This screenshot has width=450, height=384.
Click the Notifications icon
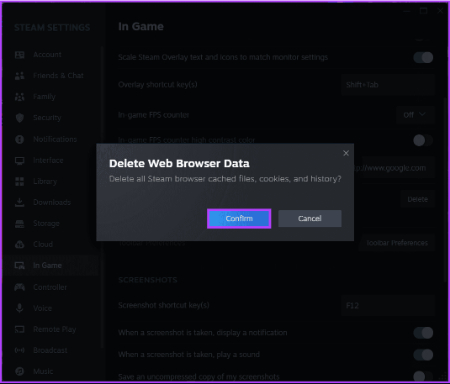[20, 139]
